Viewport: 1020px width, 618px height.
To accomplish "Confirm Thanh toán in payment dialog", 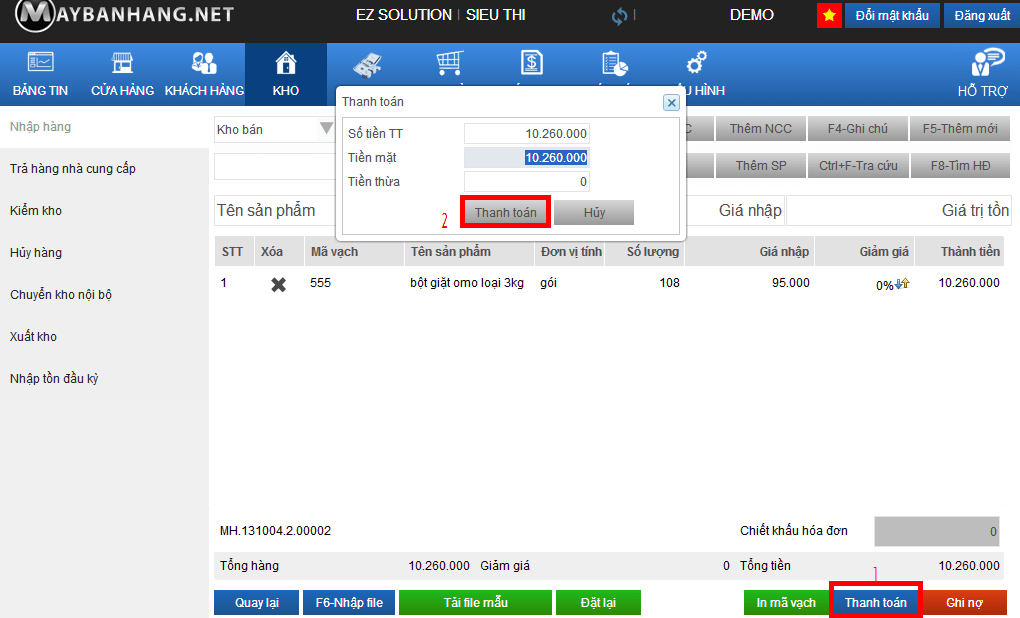I will pyautogui.click(x=505, y=212).
